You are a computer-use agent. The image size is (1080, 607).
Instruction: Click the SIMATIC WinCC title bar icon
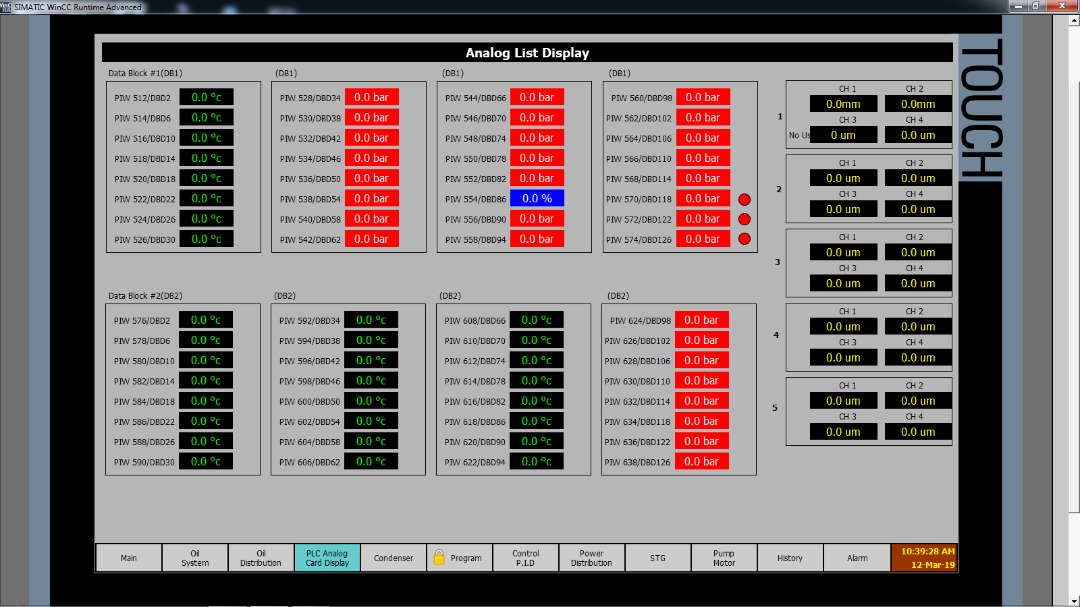click(x=7, y=7)
